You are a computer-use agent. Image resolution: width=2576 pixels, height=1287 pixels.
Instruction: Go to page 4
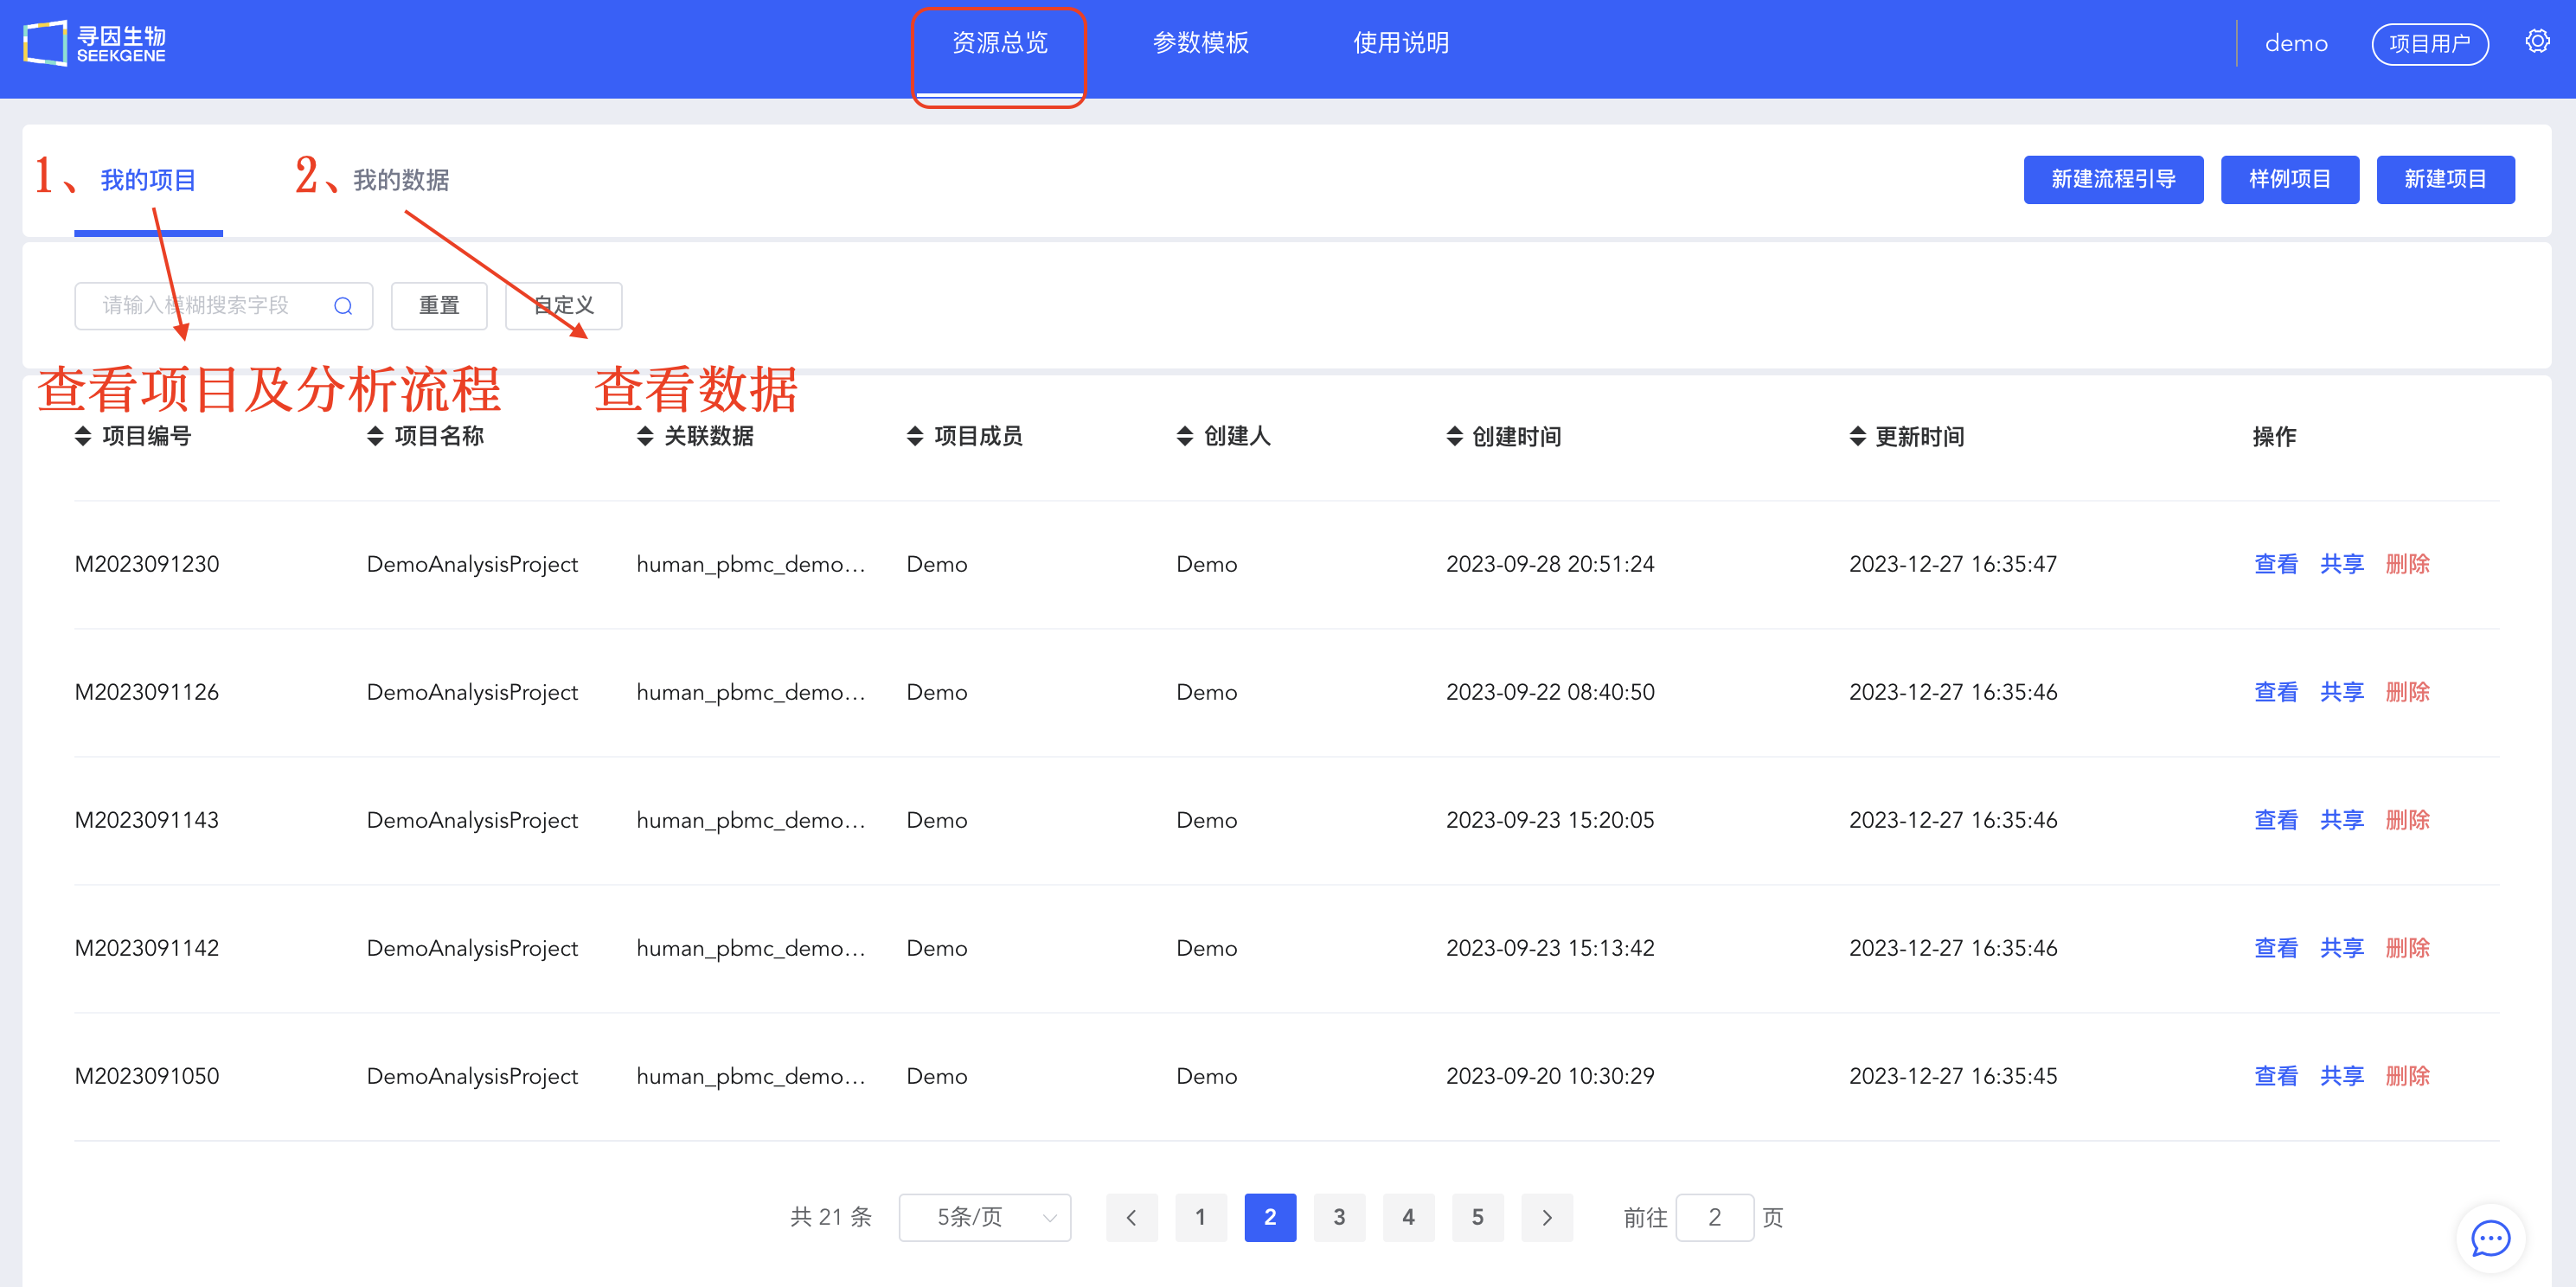click(x=1409, y=1217)
